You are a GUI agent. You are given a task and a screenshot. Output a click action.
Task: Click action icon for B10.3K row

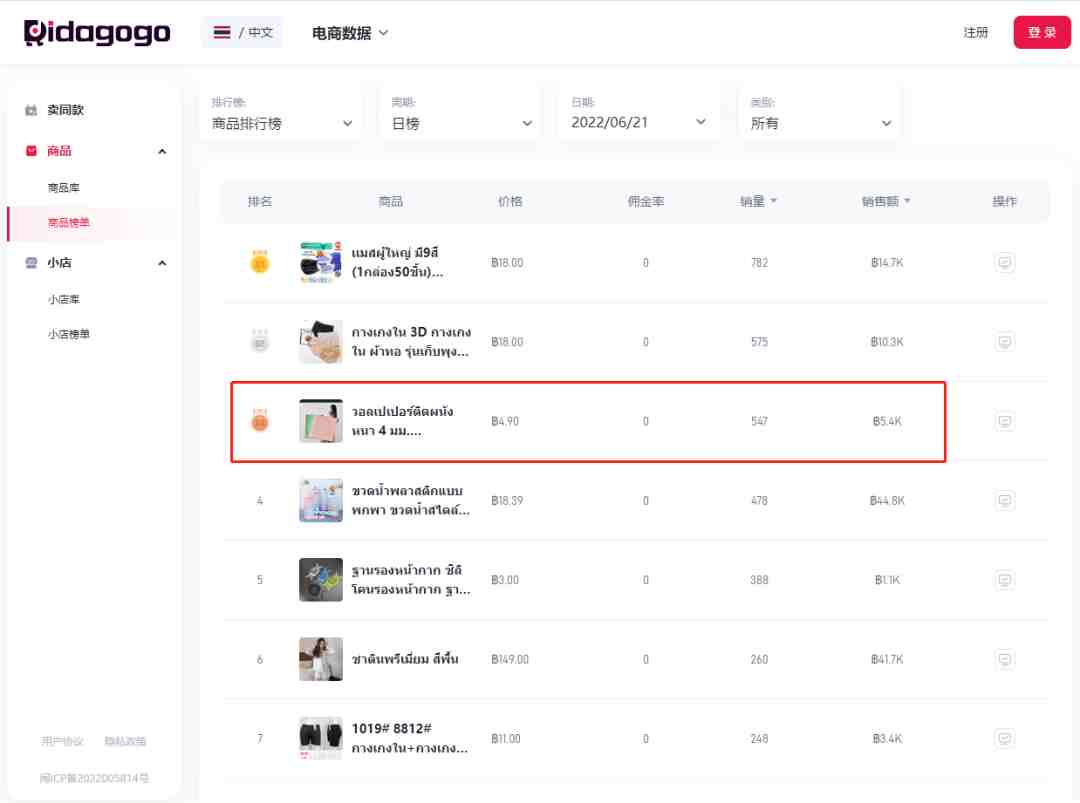click(1004, 342)
